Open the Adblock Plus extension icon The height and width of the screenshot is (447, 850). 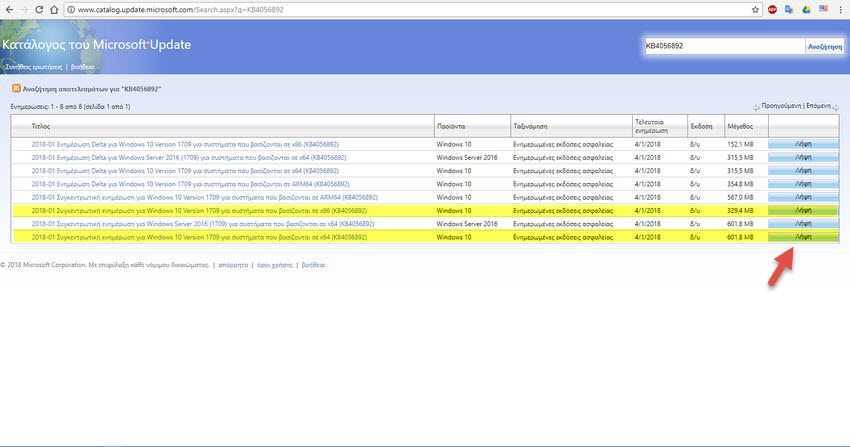[x=772, y=10]
